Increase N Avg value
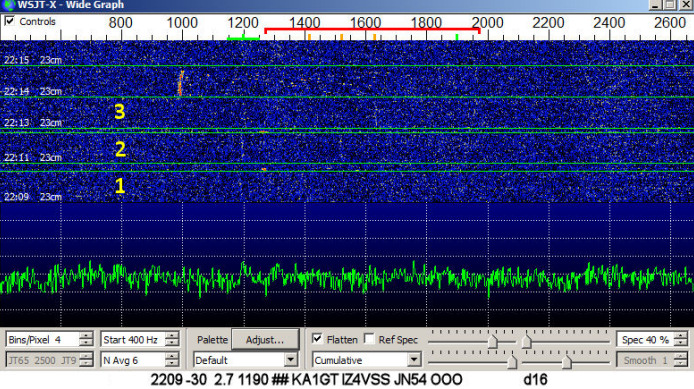Screen dimensions: 694x389 172,357
